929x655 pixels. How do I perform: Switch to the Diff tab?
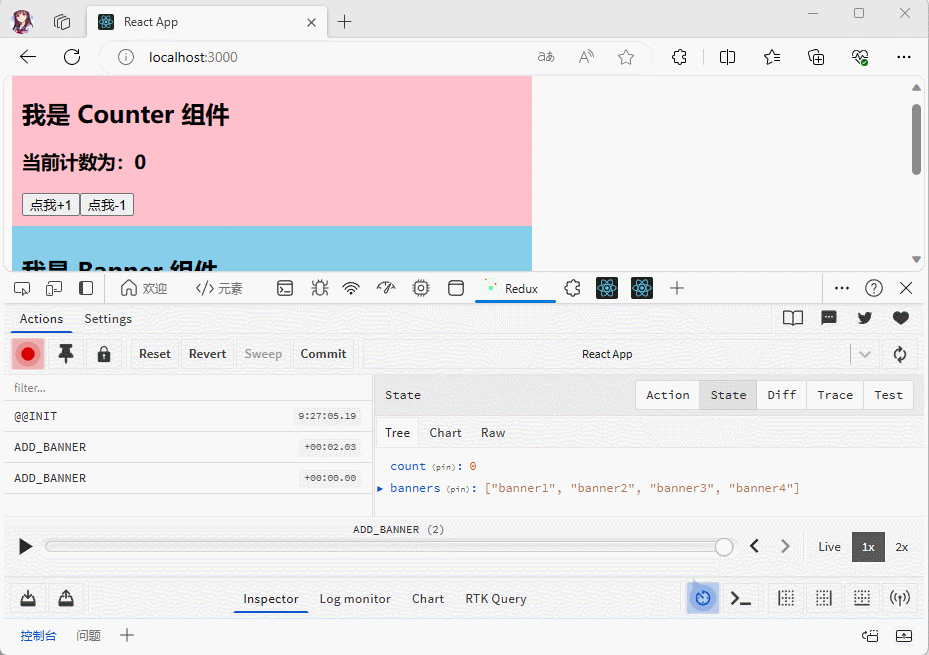(781, 395)
